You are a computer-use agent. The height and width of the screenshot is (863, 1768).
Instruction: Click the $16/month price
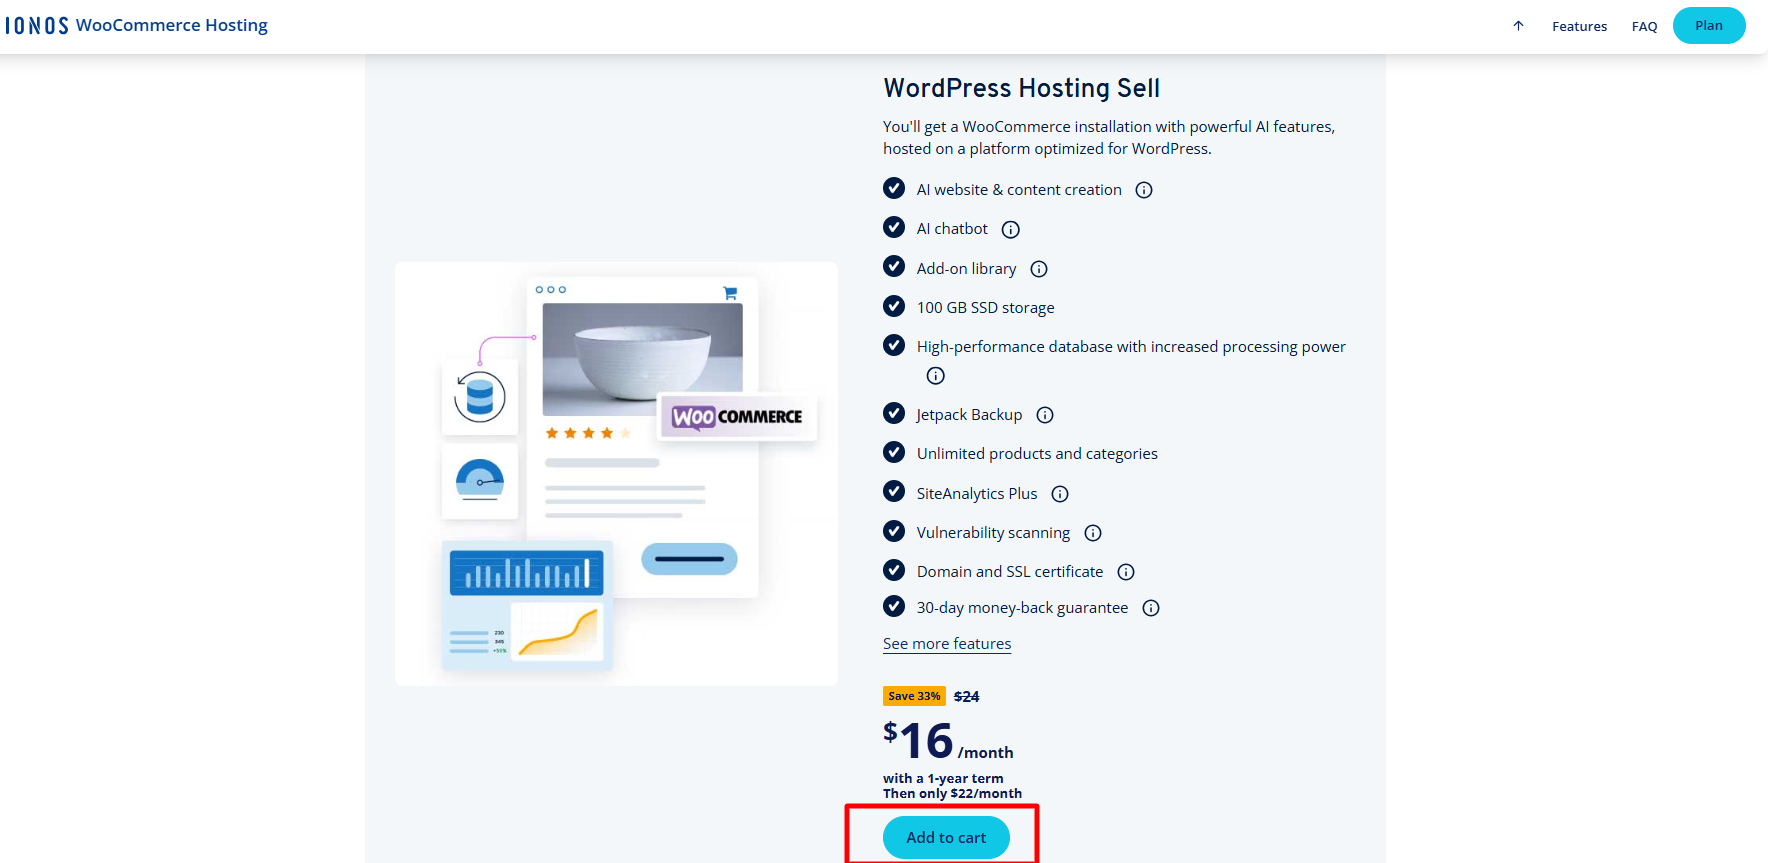click(x=948, y=742)
